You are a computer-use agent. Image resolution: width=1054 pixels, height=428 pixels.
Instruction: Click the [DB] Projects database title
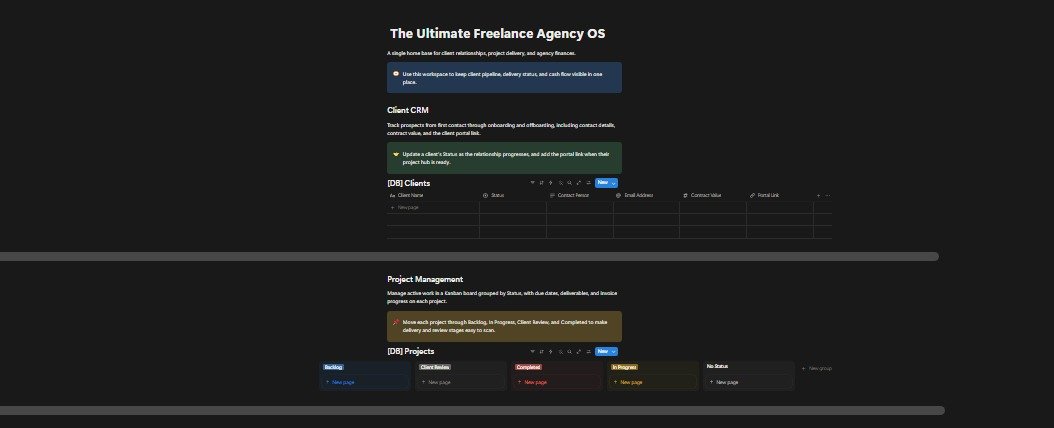(411, 351)
